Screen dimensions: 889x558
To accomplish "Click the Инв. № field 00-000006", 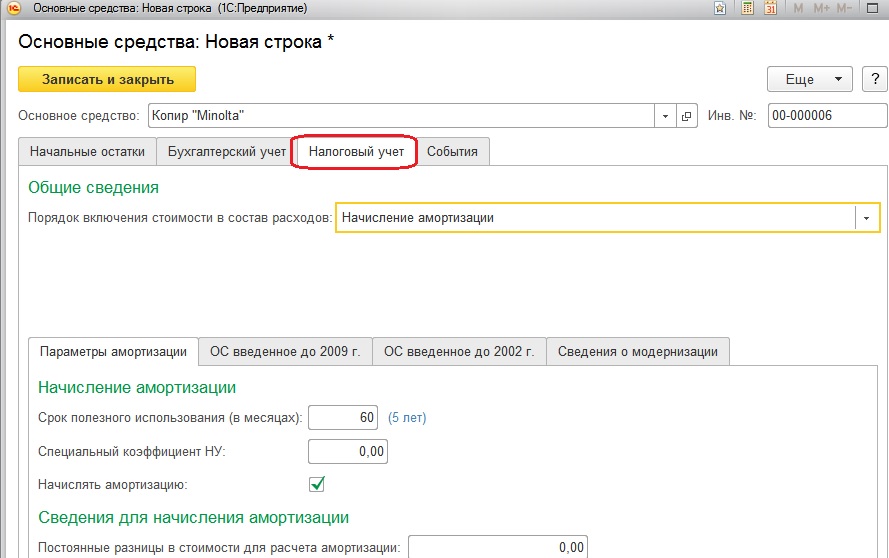I will (827, 116).
